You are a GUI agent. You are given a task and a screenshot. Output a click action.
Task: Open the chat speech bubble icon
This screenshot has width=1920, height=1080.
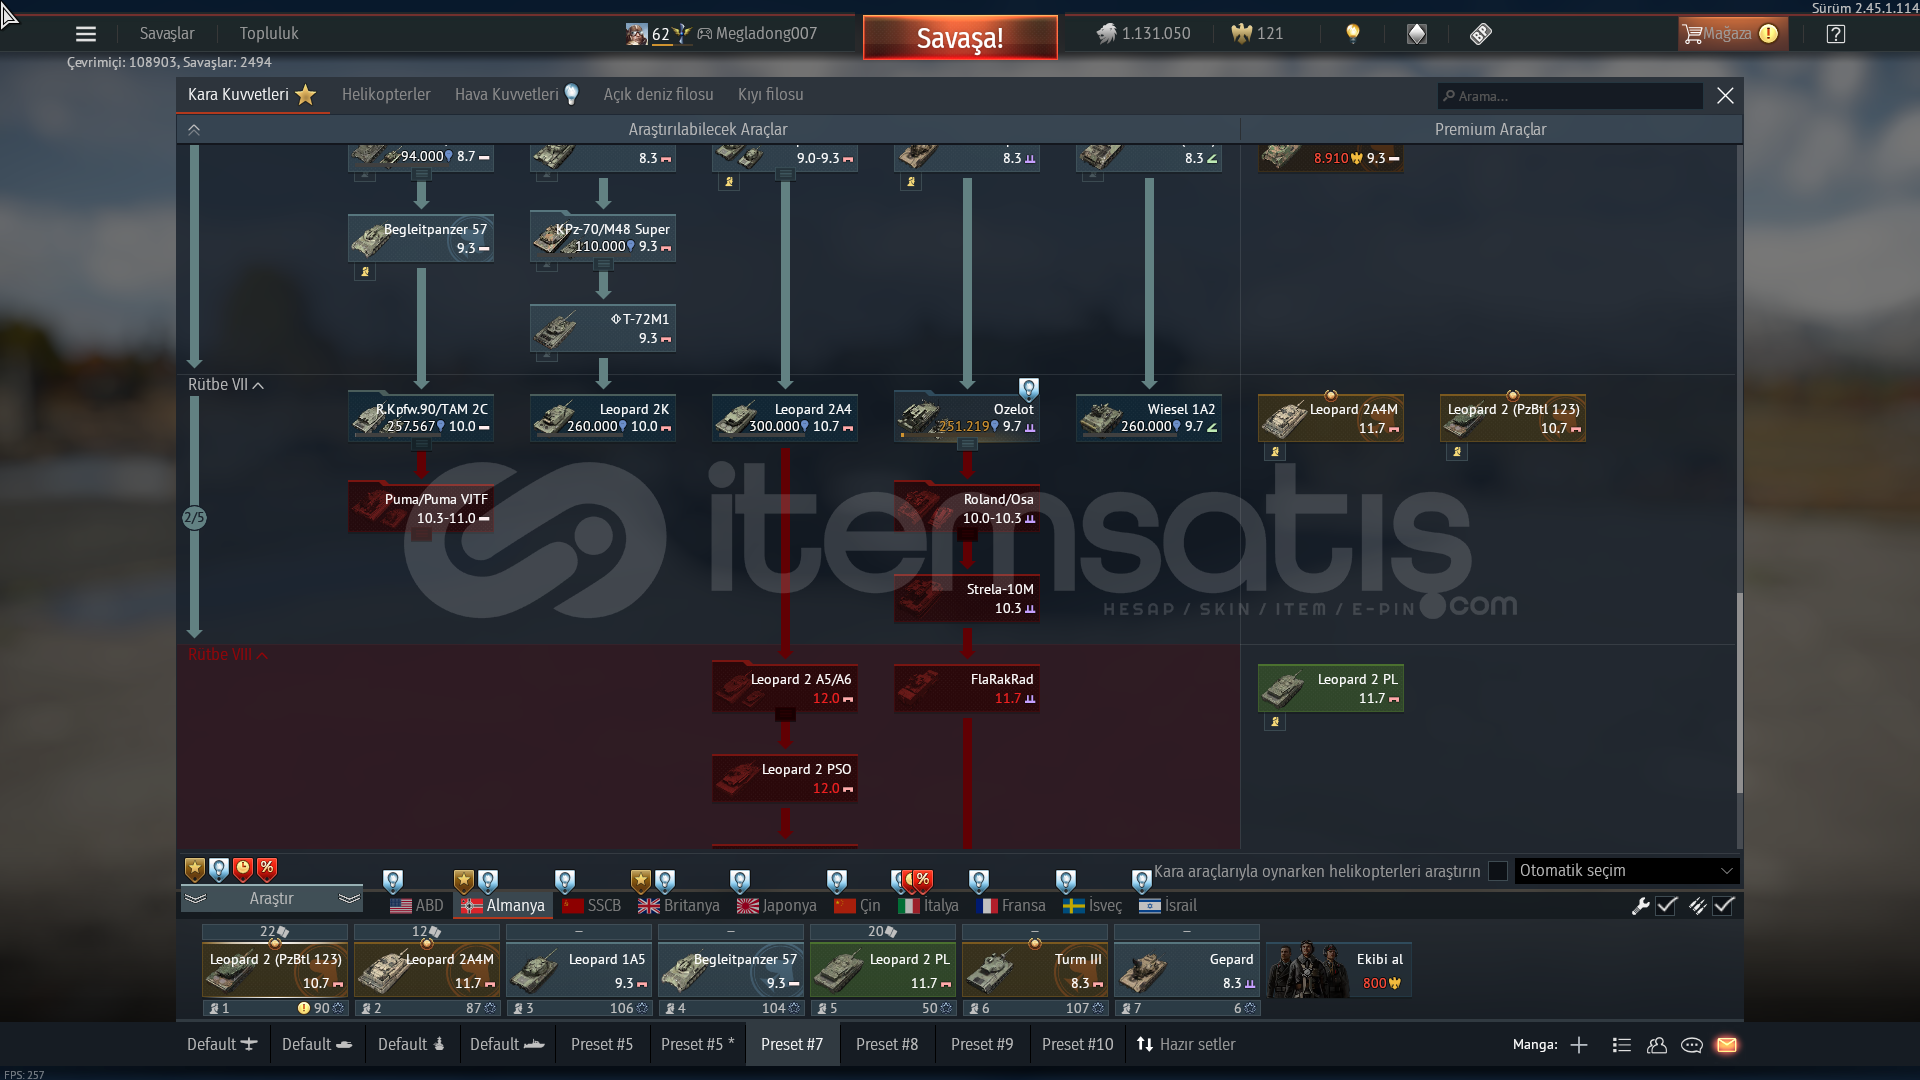(x=1692, y=1045)
